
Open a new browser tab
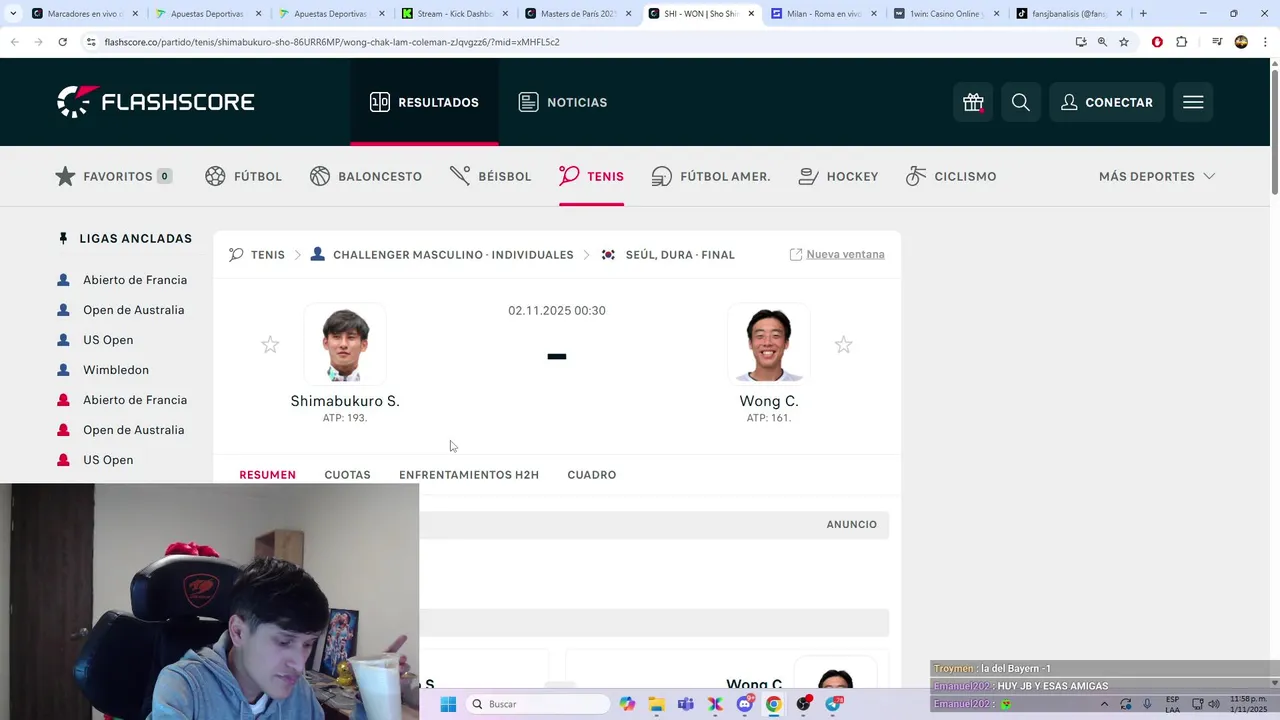(1143, 14)
